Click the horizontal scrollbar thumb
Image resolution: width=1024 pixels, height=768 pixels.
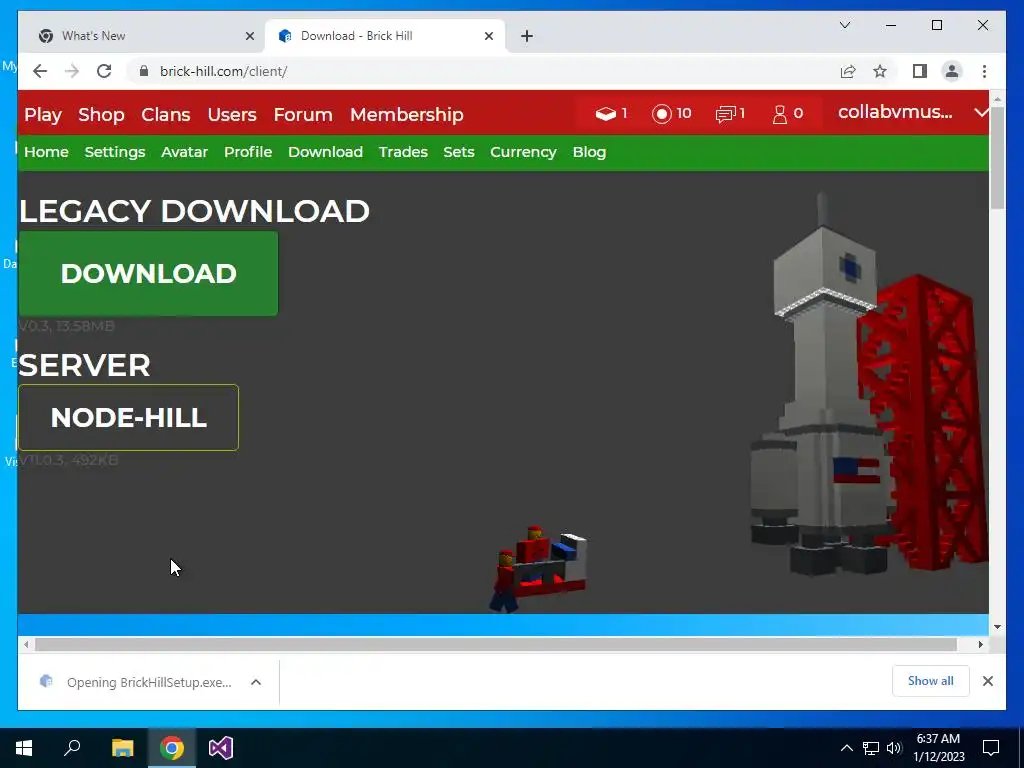pos(496,645)
